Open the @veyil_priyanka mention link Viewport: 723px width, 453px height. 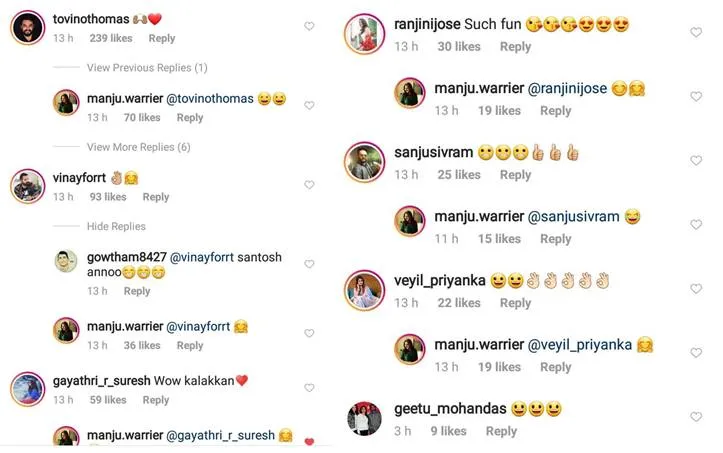[x=580, y=345]
